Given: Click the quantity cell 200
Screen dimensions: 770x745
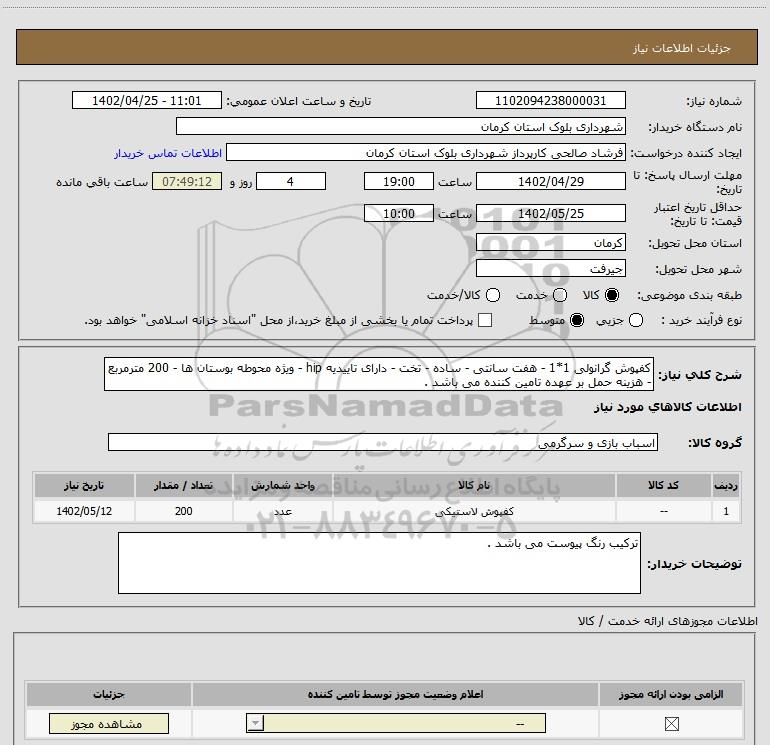Looking at the screenshot, I should (x=184, y=511).
